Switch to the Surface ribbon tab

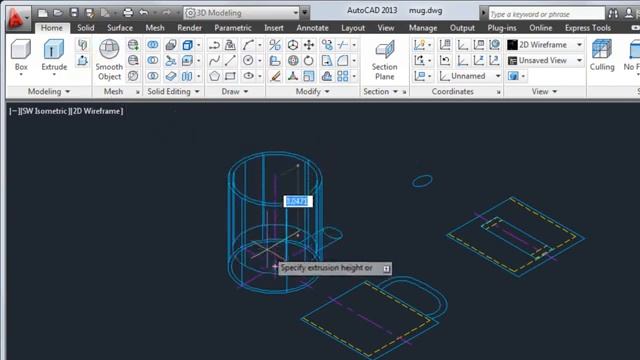click(120, 28)
